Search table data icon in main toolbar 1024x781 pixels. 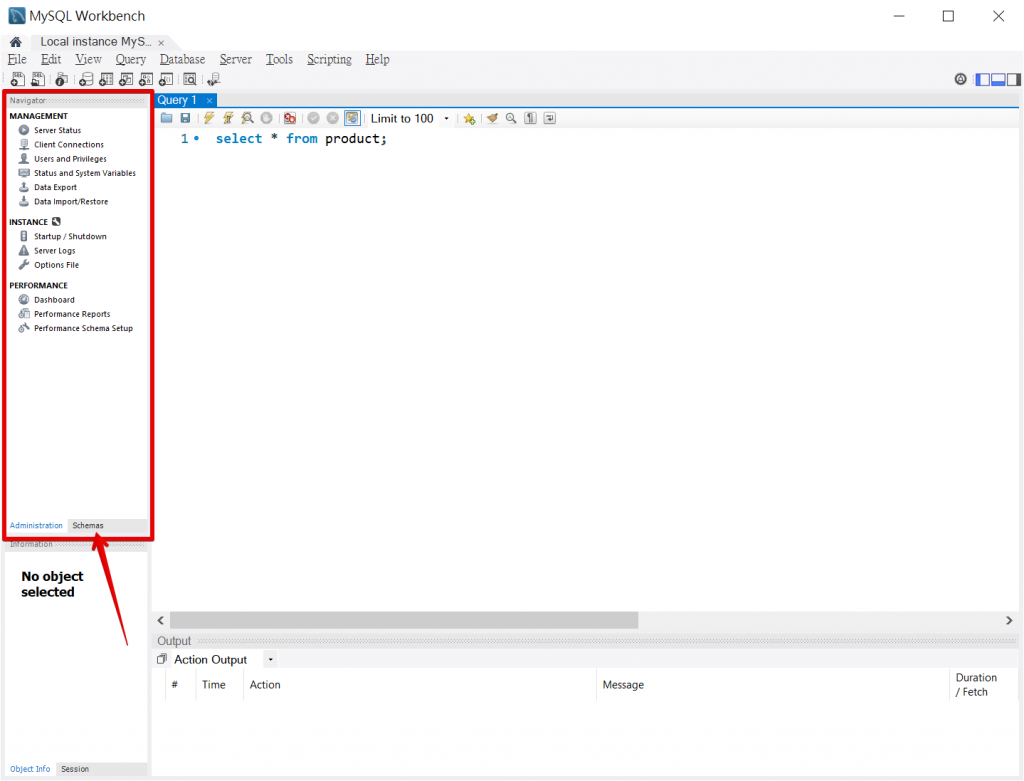tap(189, 80)
